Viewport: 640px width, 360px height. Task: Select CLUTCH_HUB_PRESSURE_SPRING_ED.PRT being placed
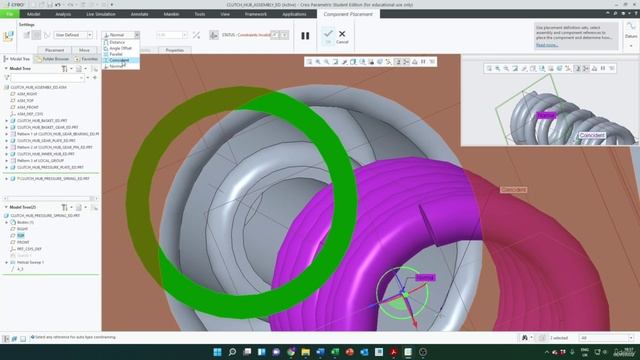(x=53, y=179)
